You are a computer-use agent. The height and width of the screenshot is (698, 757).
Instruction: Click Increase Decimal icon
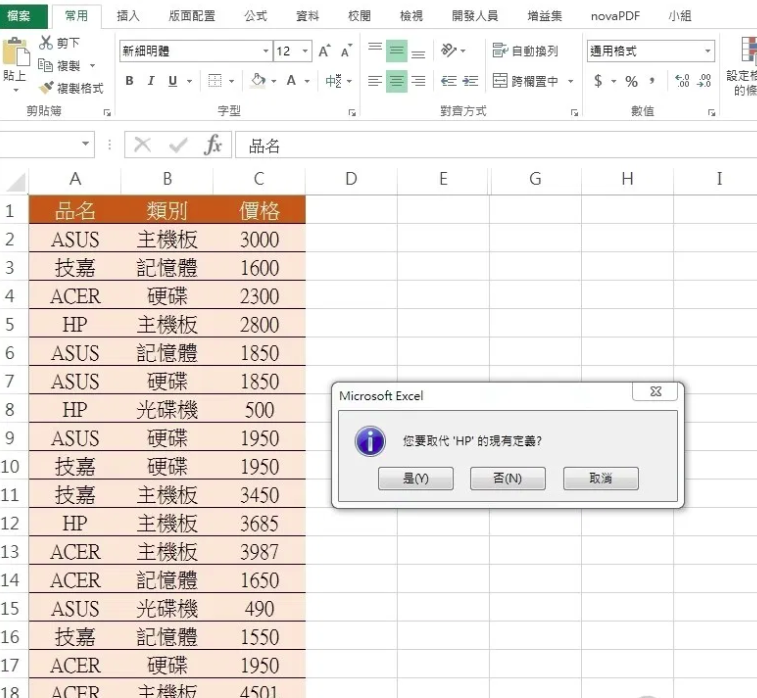(682, 81)
